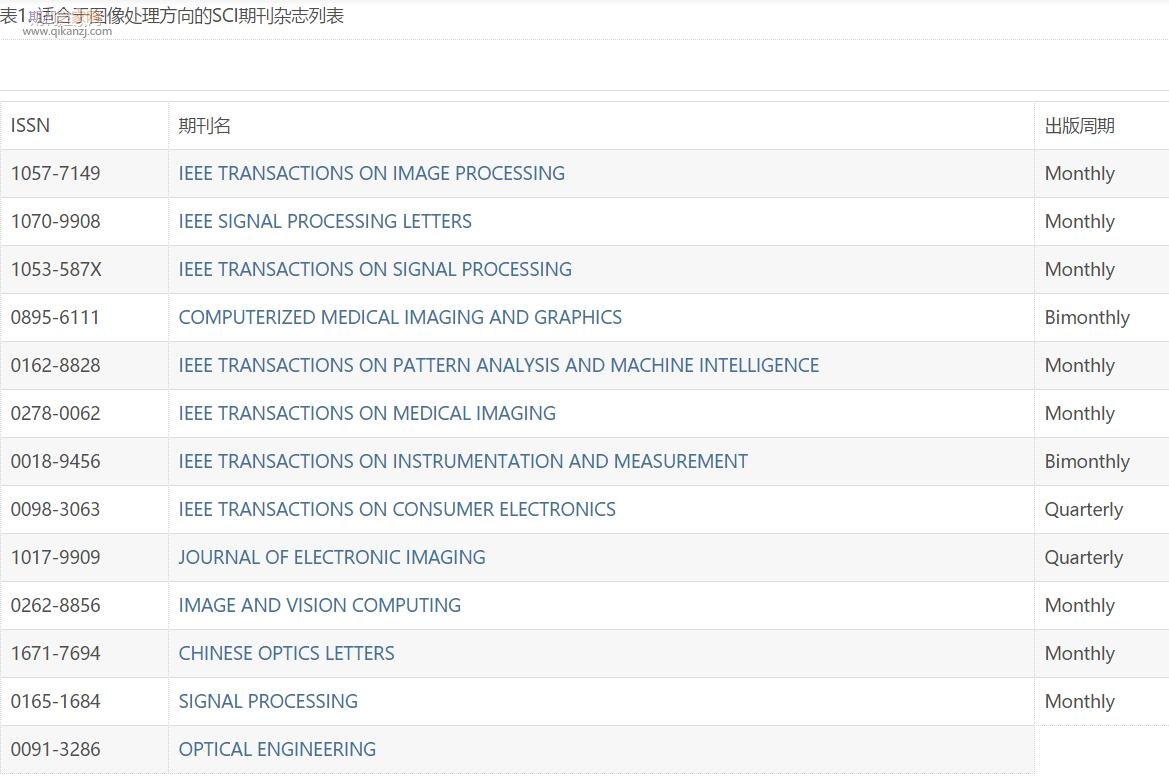Click the 期刊名 column header
1169x783 pixels.
[205, 125]
